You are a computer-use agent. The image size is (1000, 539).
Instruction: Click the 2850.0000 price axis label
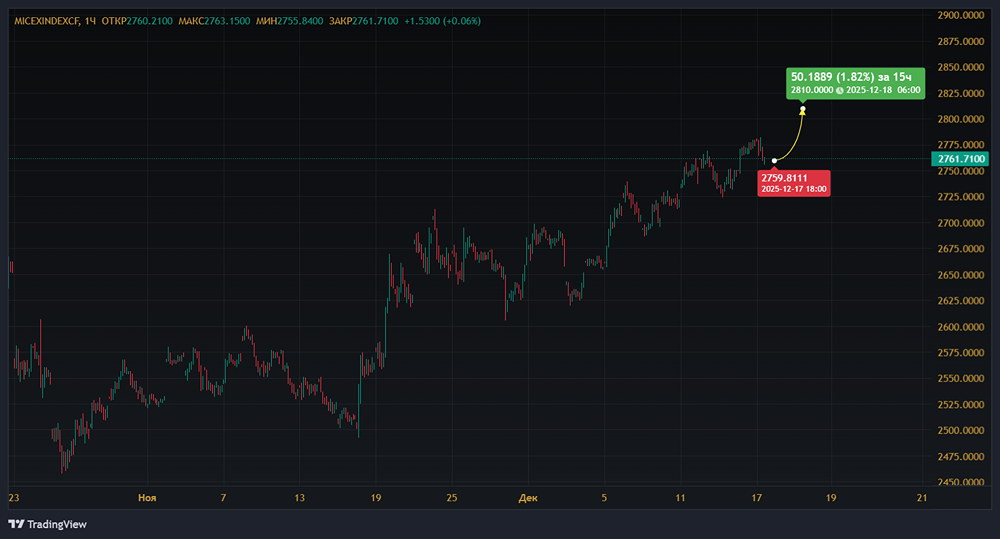click(x=960, y=67)
